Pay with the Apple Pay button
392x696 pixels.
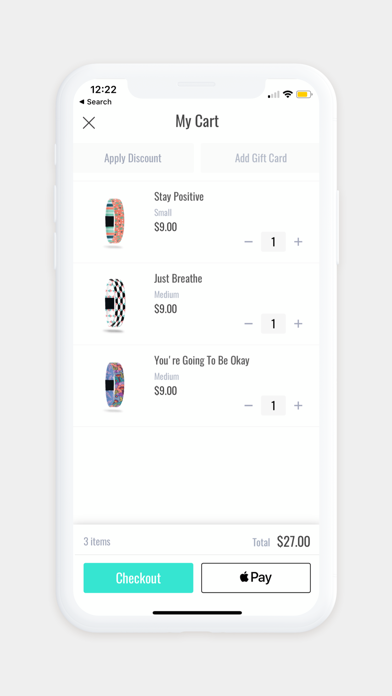pos(256,578)
